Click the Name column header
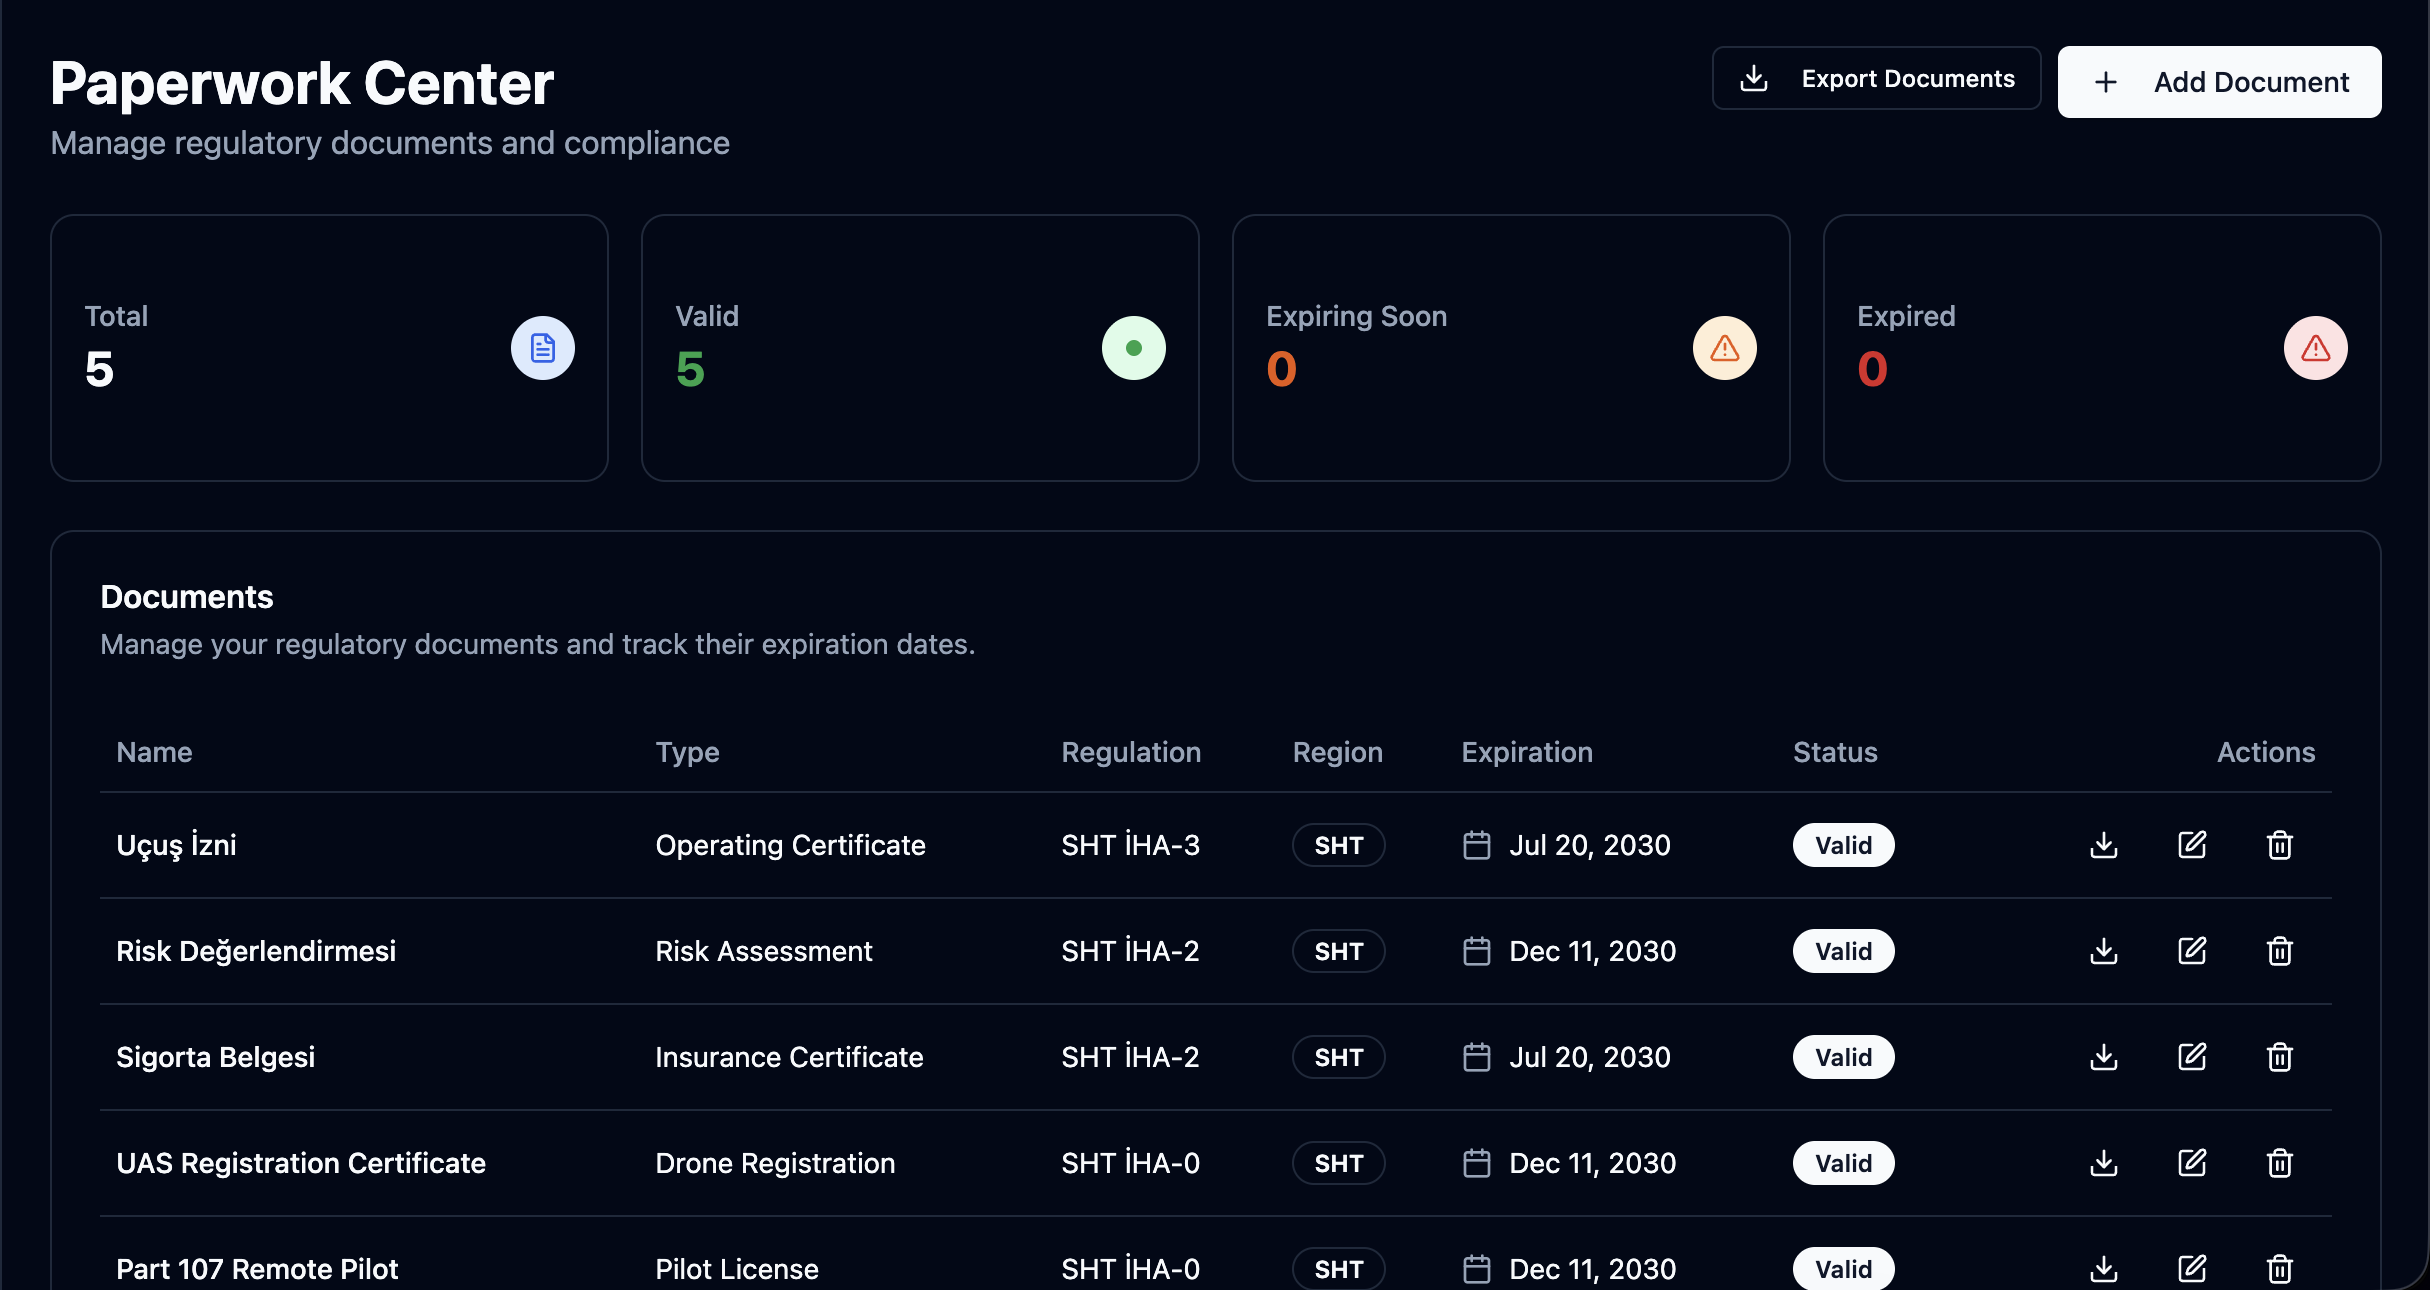 [x=154, y=752]
